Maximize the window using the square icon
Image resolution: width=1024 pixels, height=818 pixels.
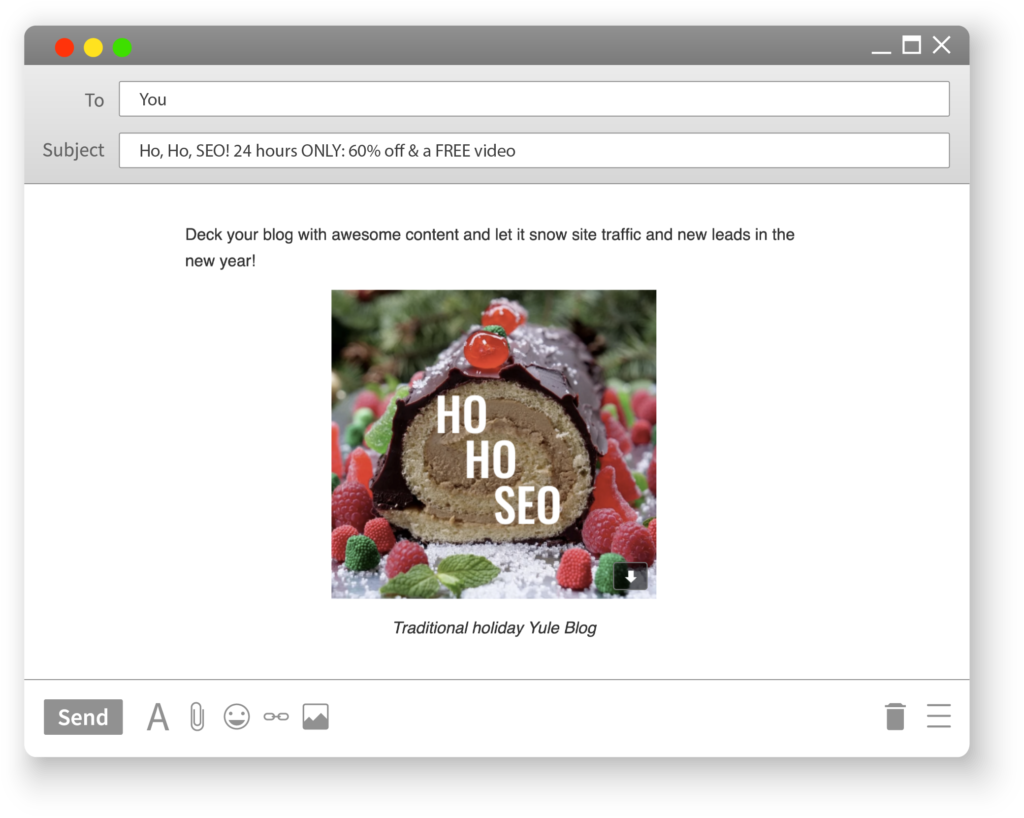(911, 45)
